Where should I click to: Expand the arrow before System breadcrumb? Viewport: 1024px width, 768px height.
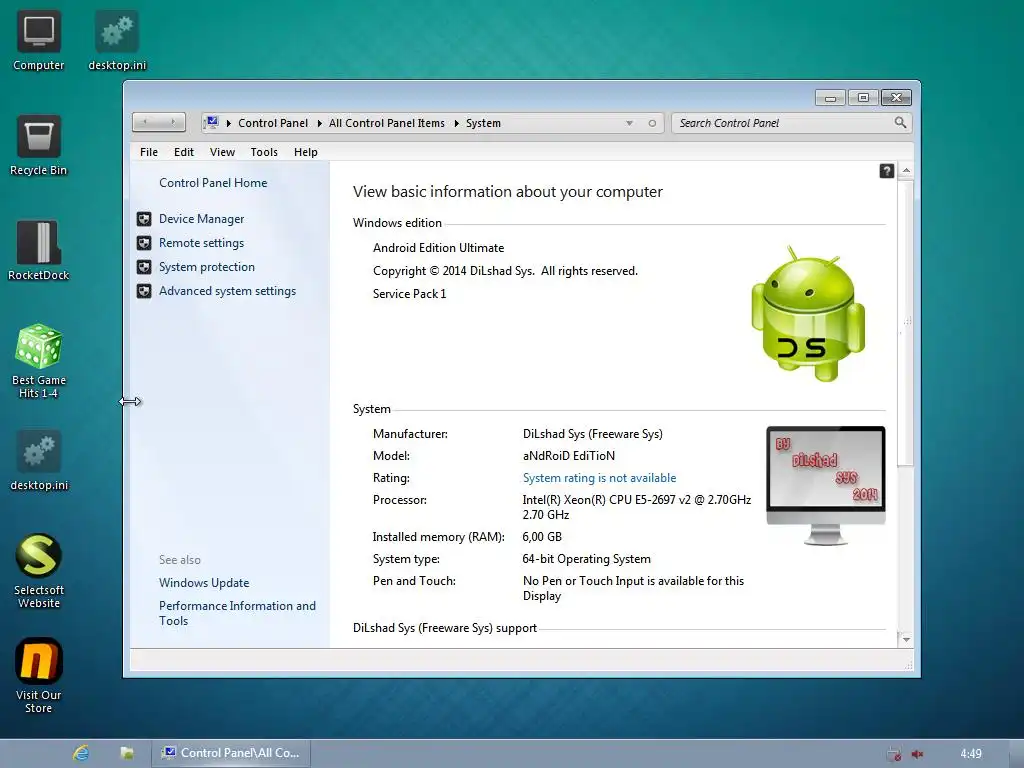click(456, 123)
